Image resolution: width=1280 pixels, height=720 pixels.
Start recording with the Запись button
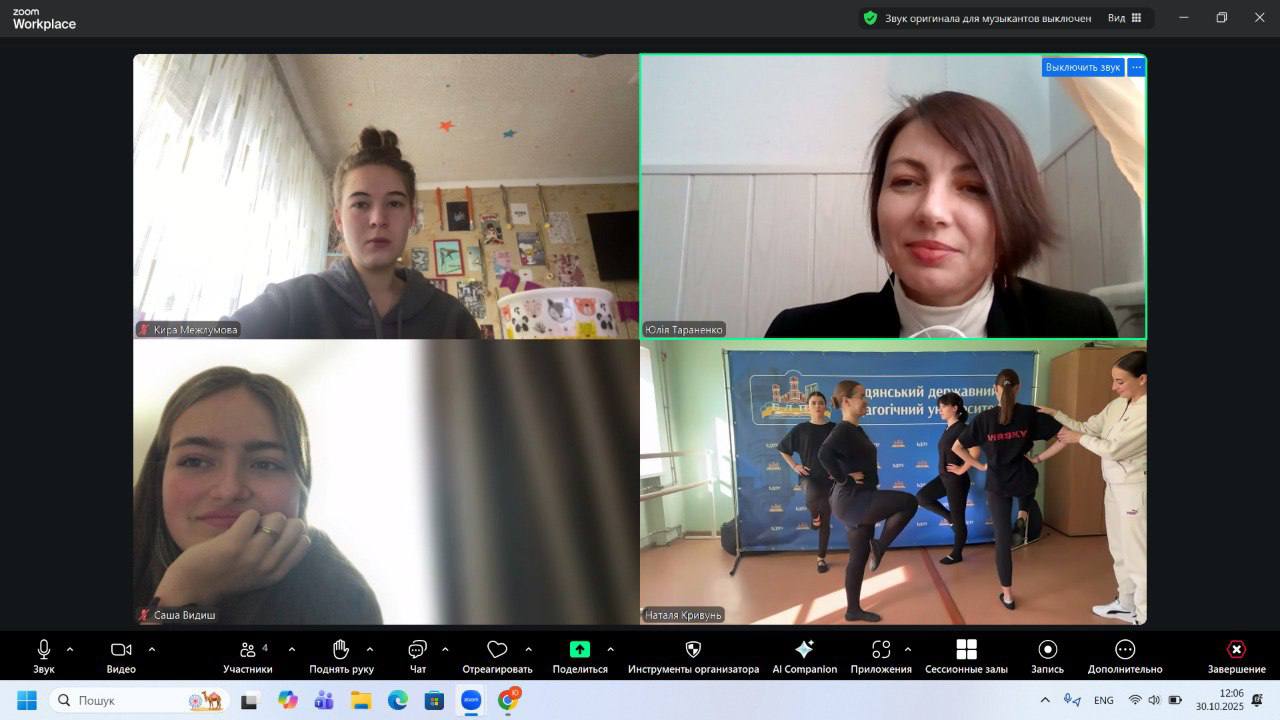tap(1047, 656)
